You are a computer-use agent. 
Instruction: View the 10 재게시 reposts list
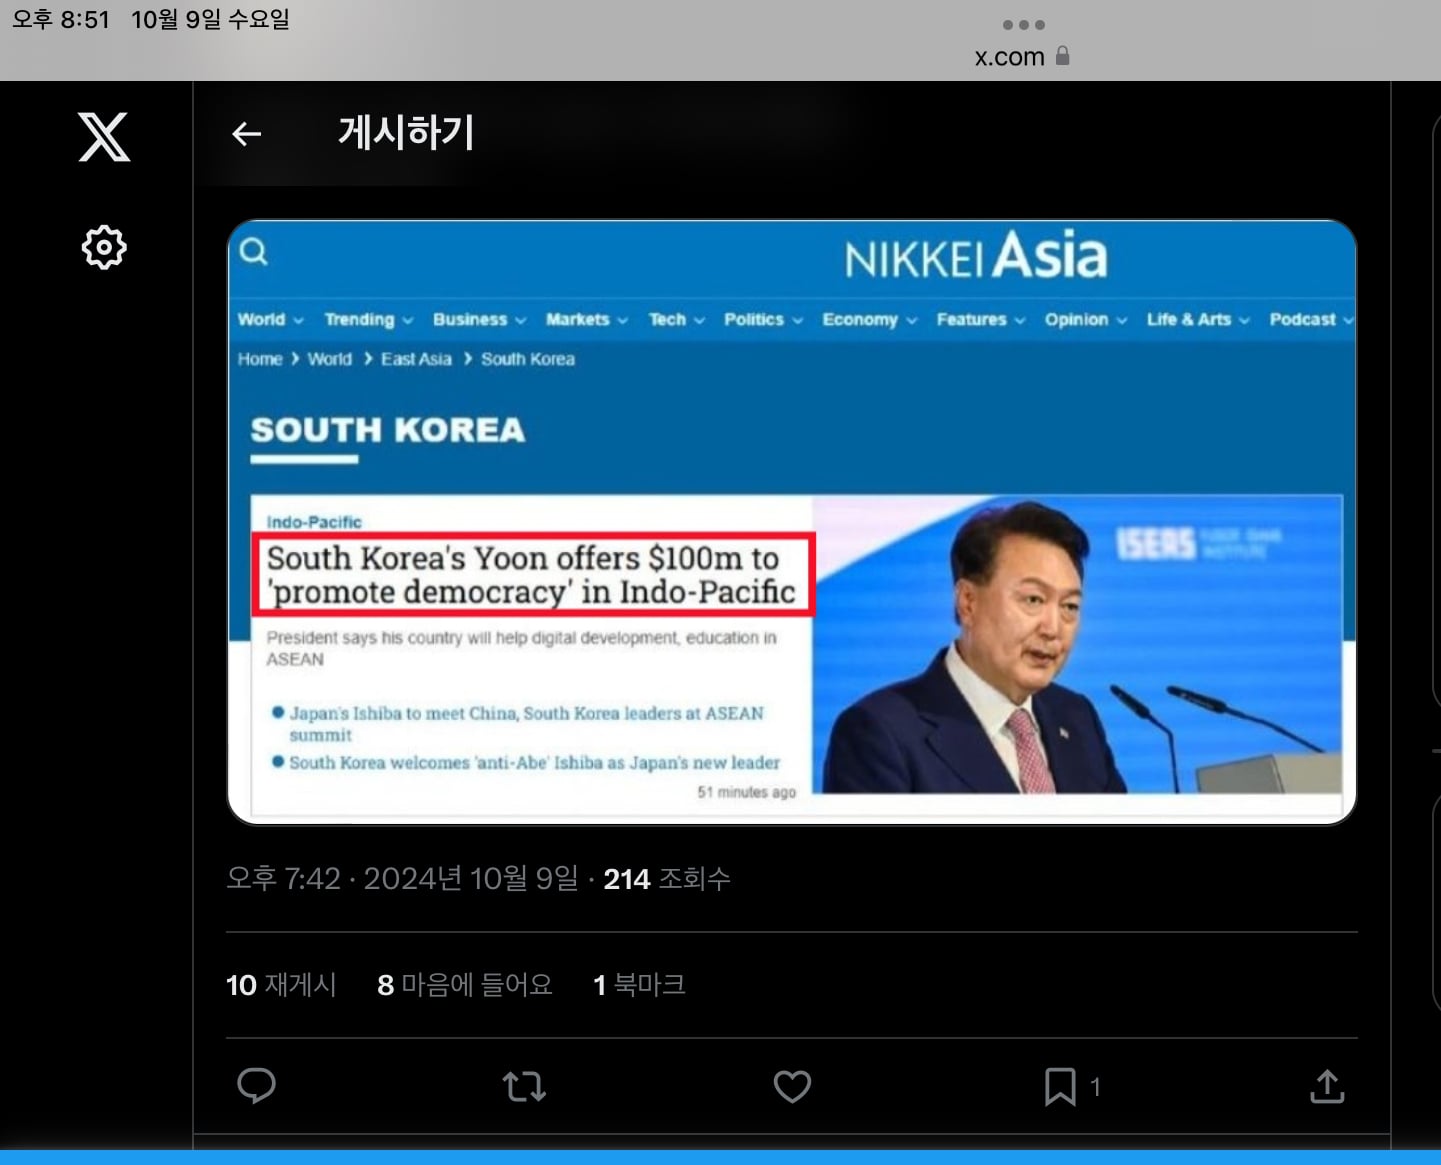coord(281,985)
